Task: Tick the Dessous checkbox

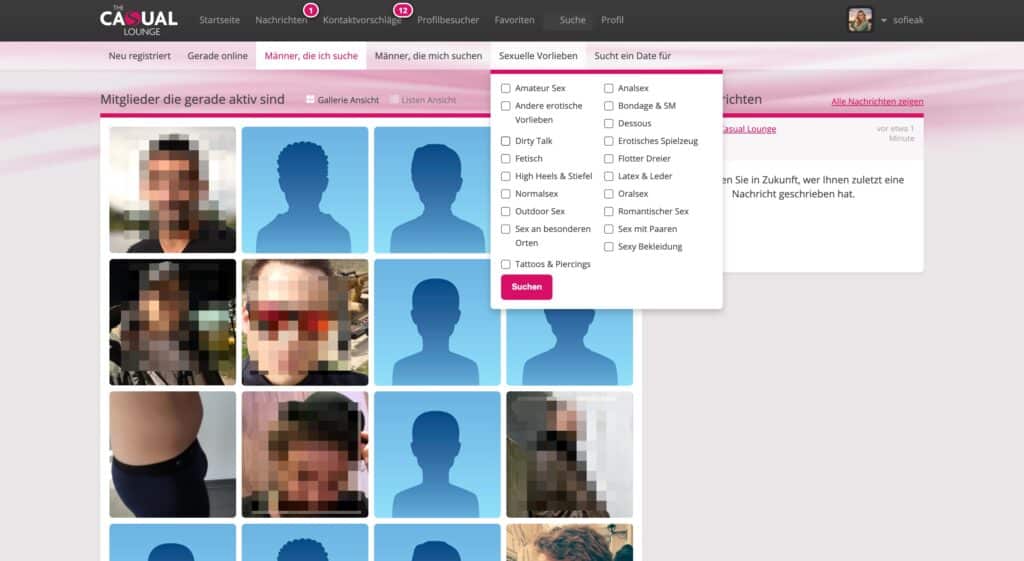Action: tap(609, 123)
